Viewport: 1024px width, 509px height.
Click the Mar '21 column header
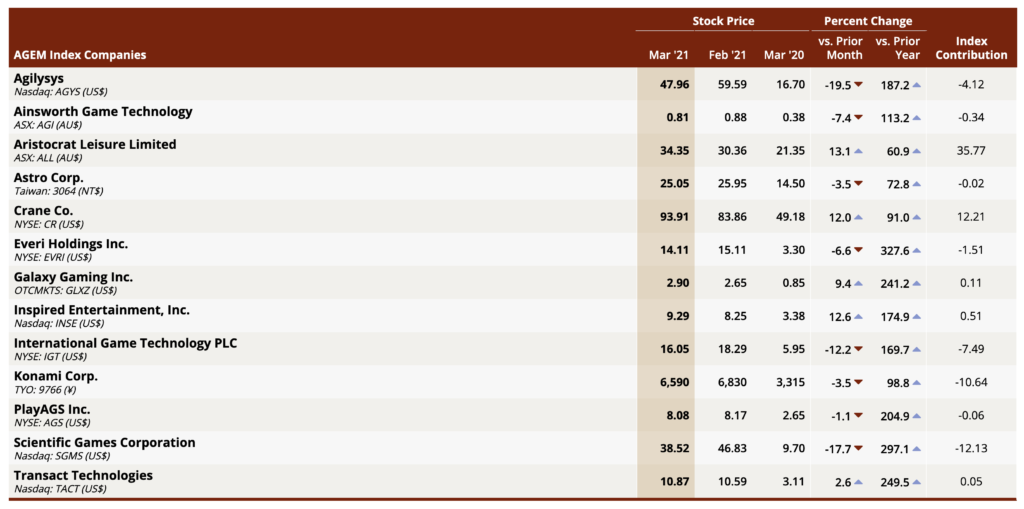(x=669, y=55)
